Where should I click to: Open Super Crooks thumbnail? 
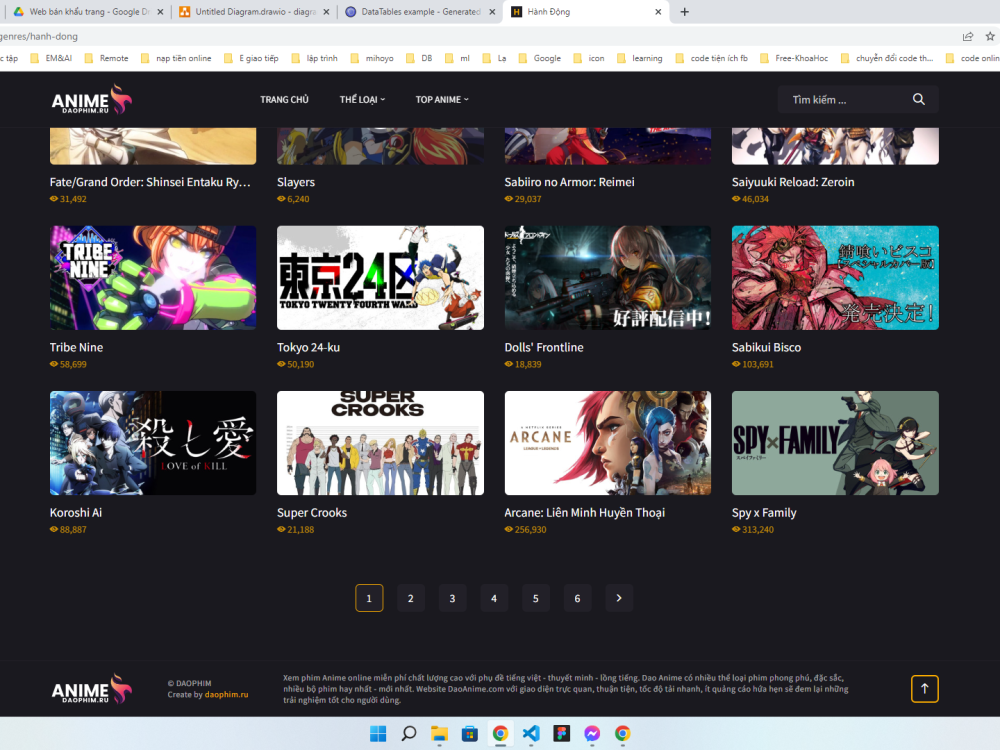(x=380, y=443)
